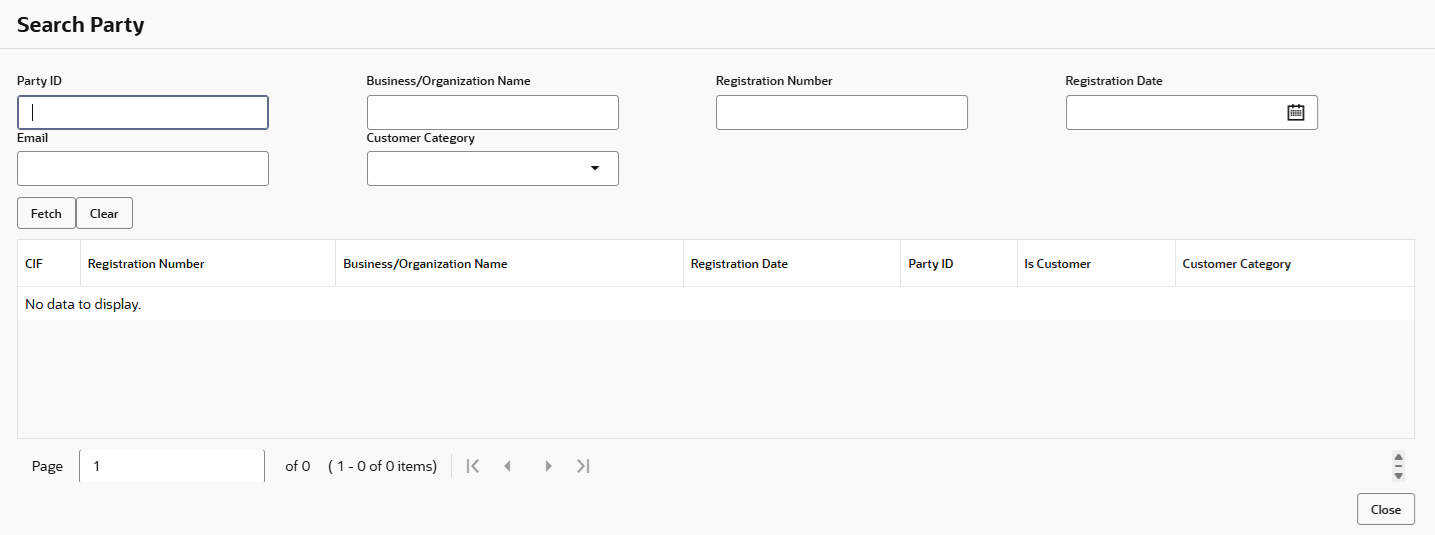Expand the Customer Category dropdown

pyautogui.click(x=595, y=169)
